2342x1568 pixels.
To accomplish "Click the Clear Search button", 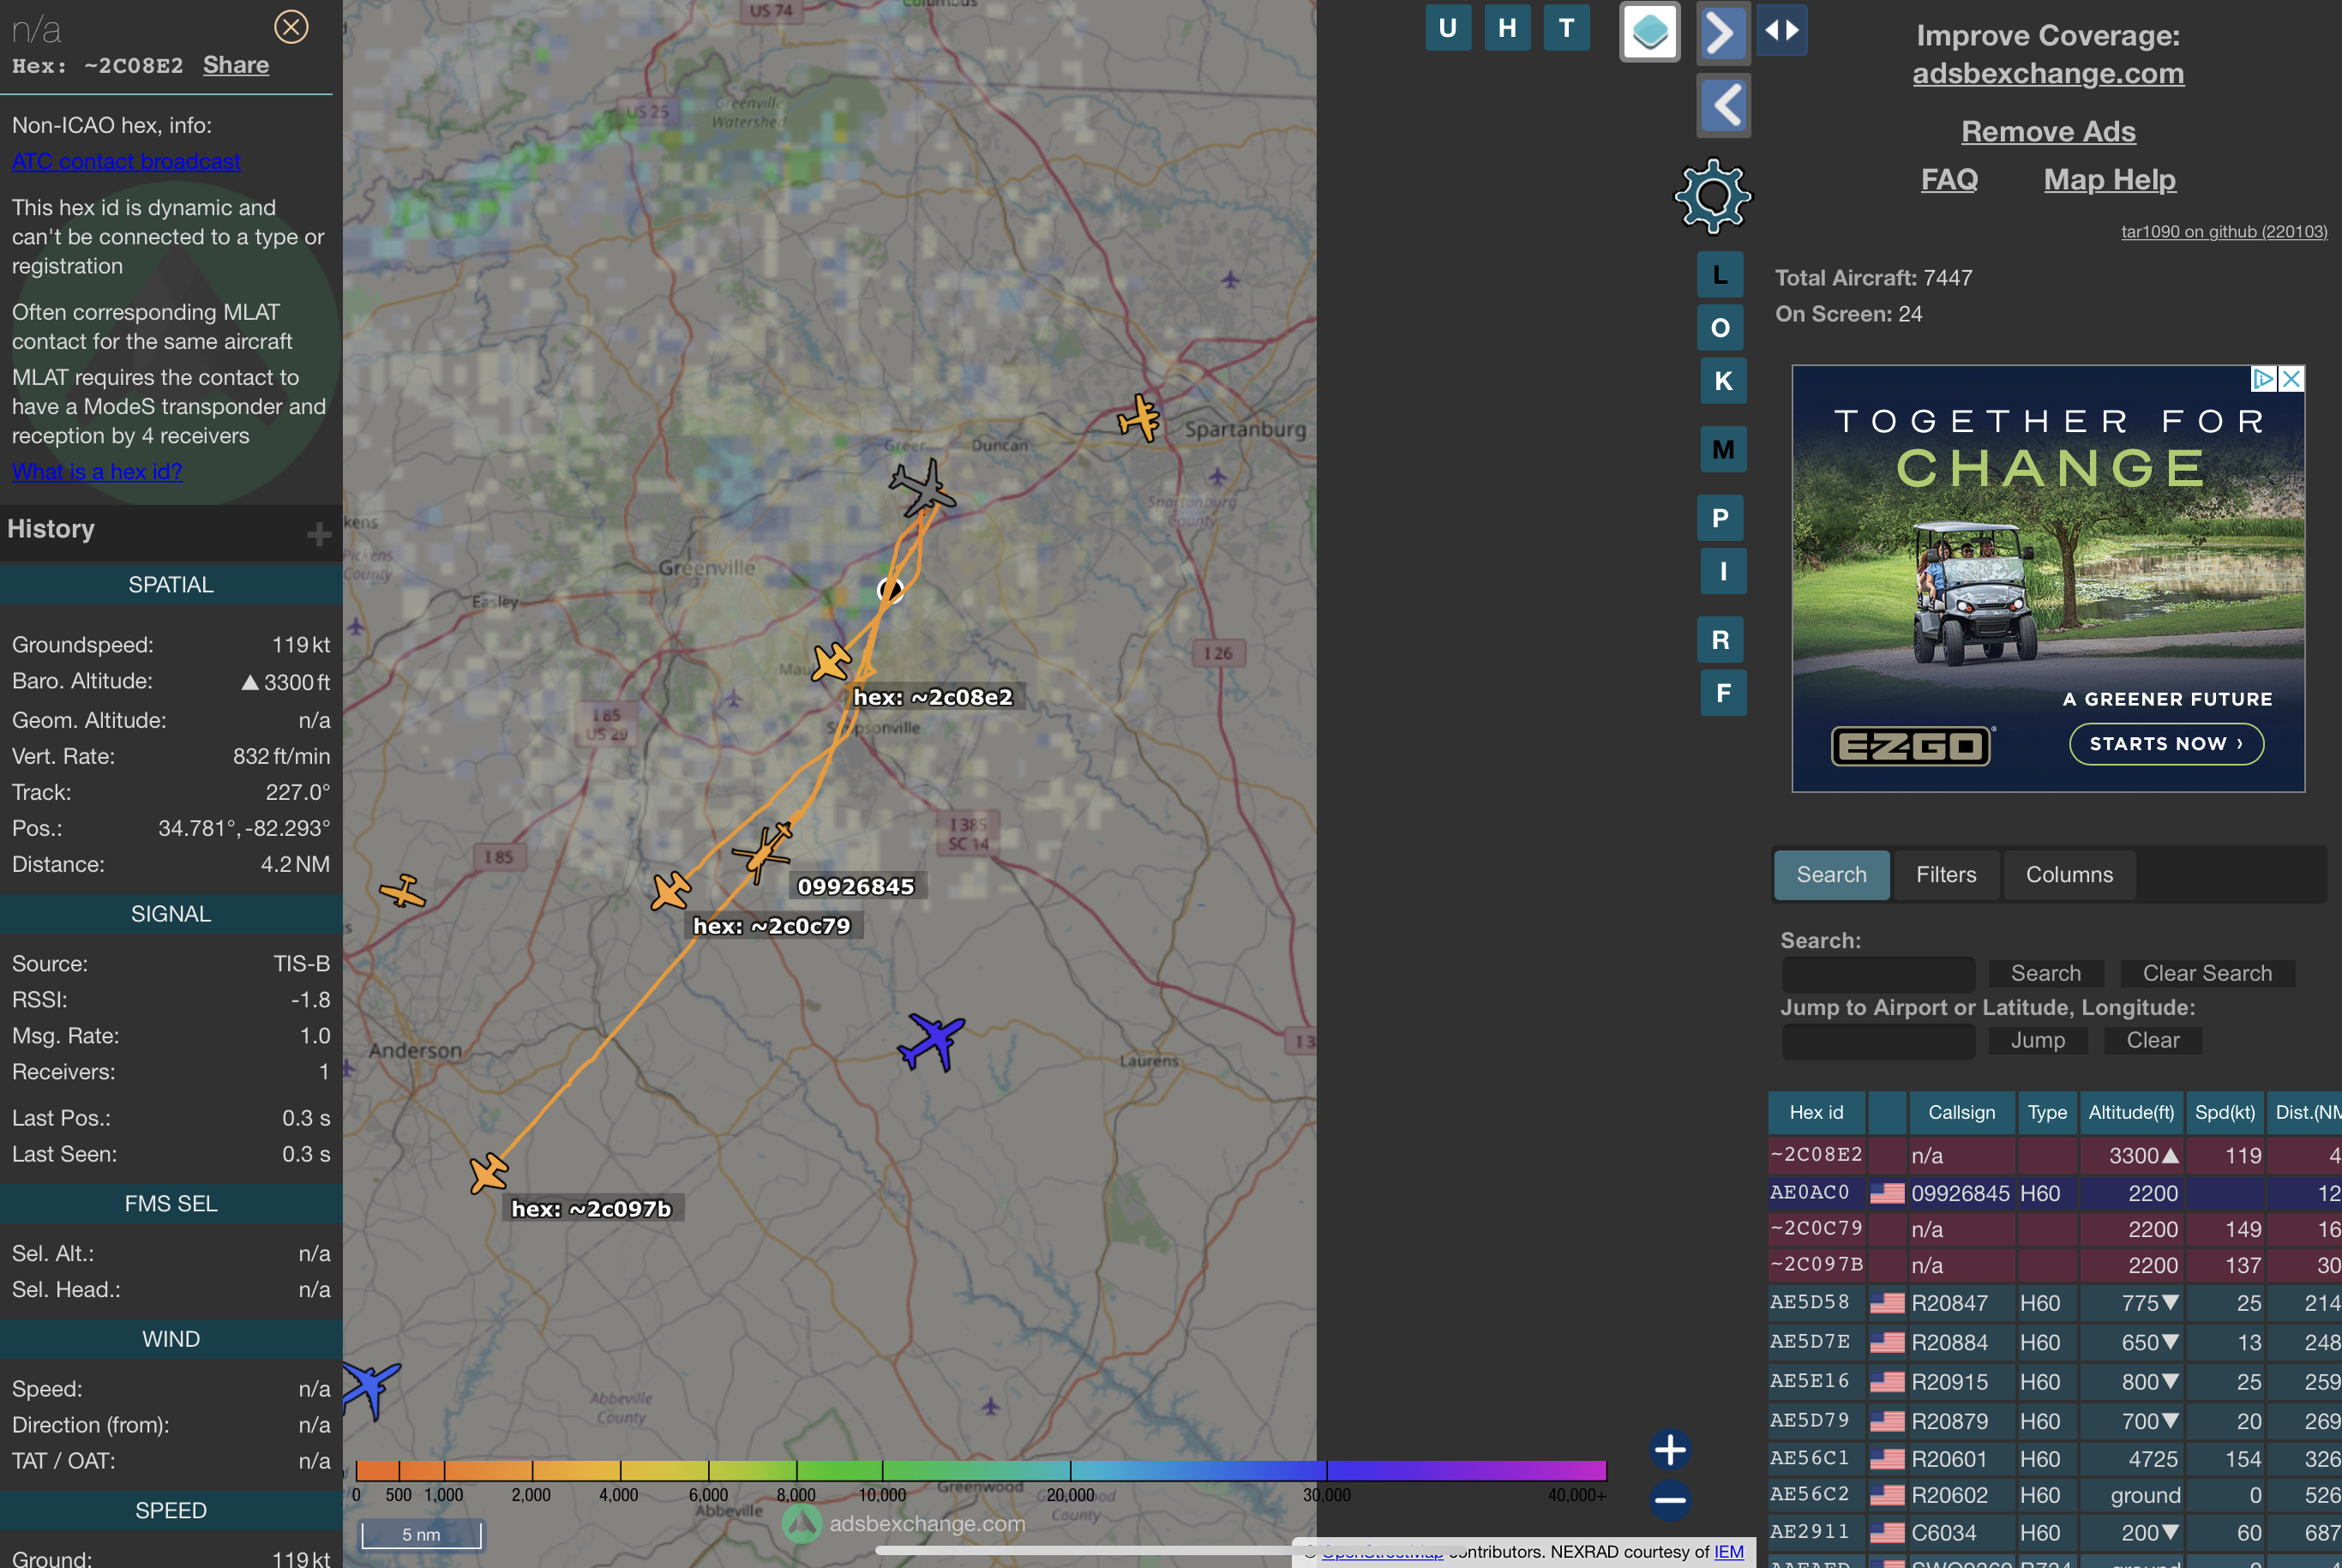I will (2207, 973).
